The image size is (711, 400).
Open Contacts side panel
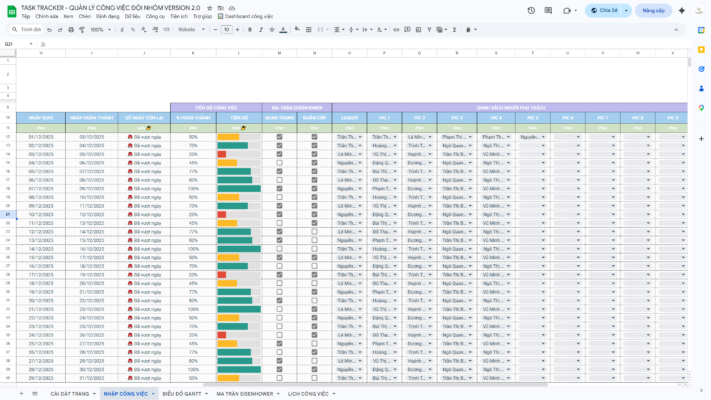[x=701, y=88]
